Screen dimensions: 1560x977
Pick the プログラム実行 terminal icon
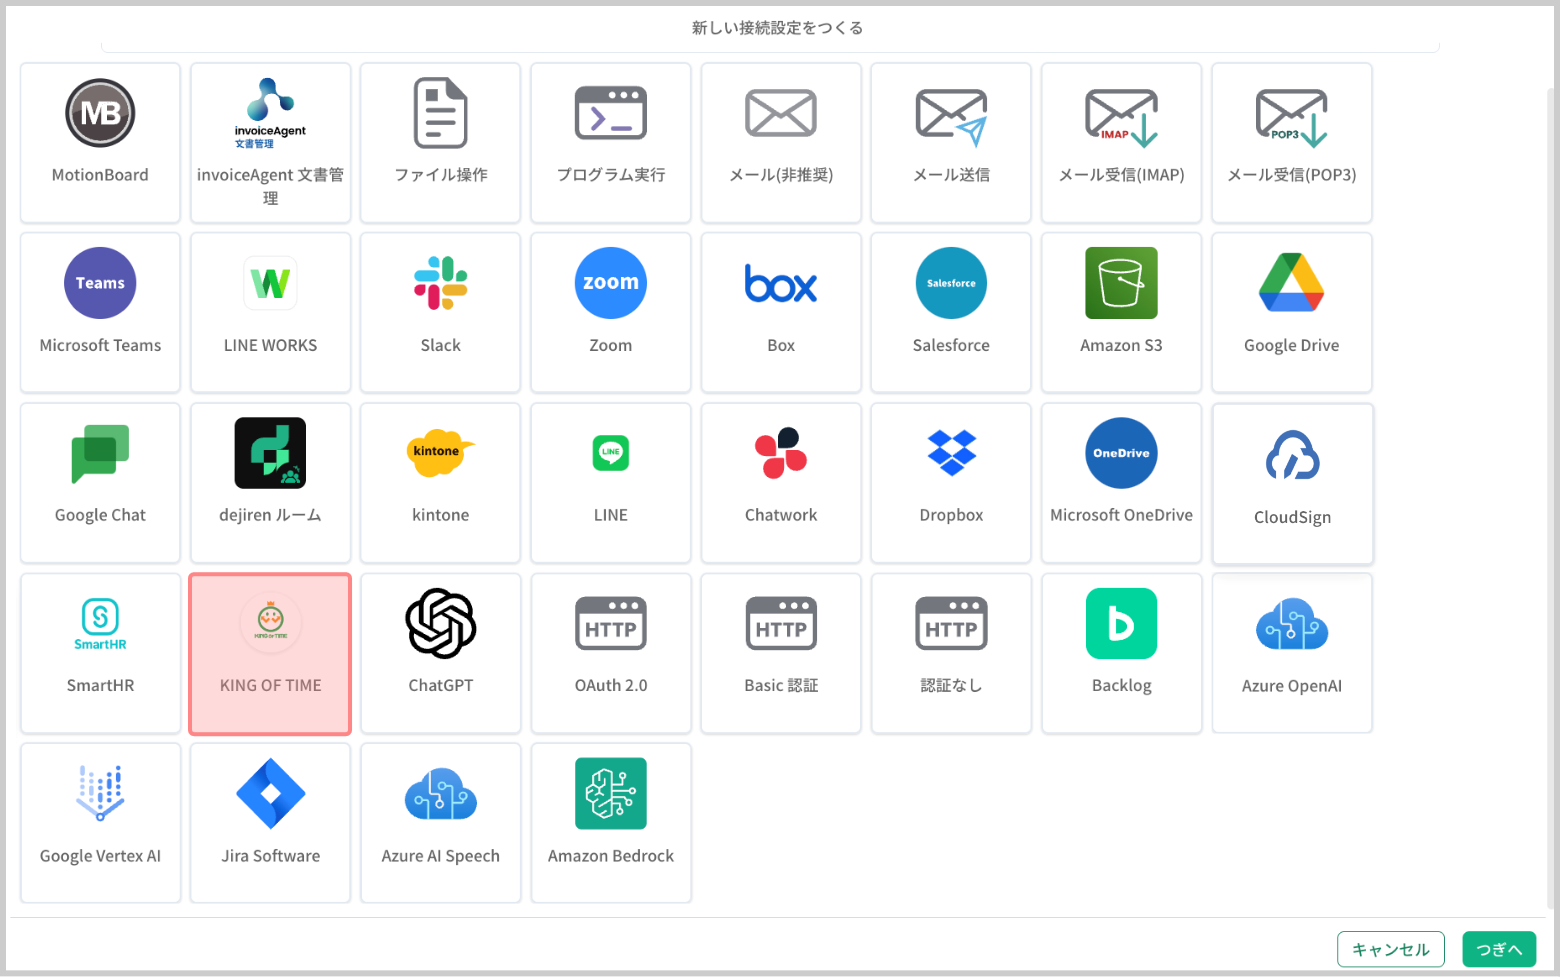pyautogui.click(x=611, y=113)
